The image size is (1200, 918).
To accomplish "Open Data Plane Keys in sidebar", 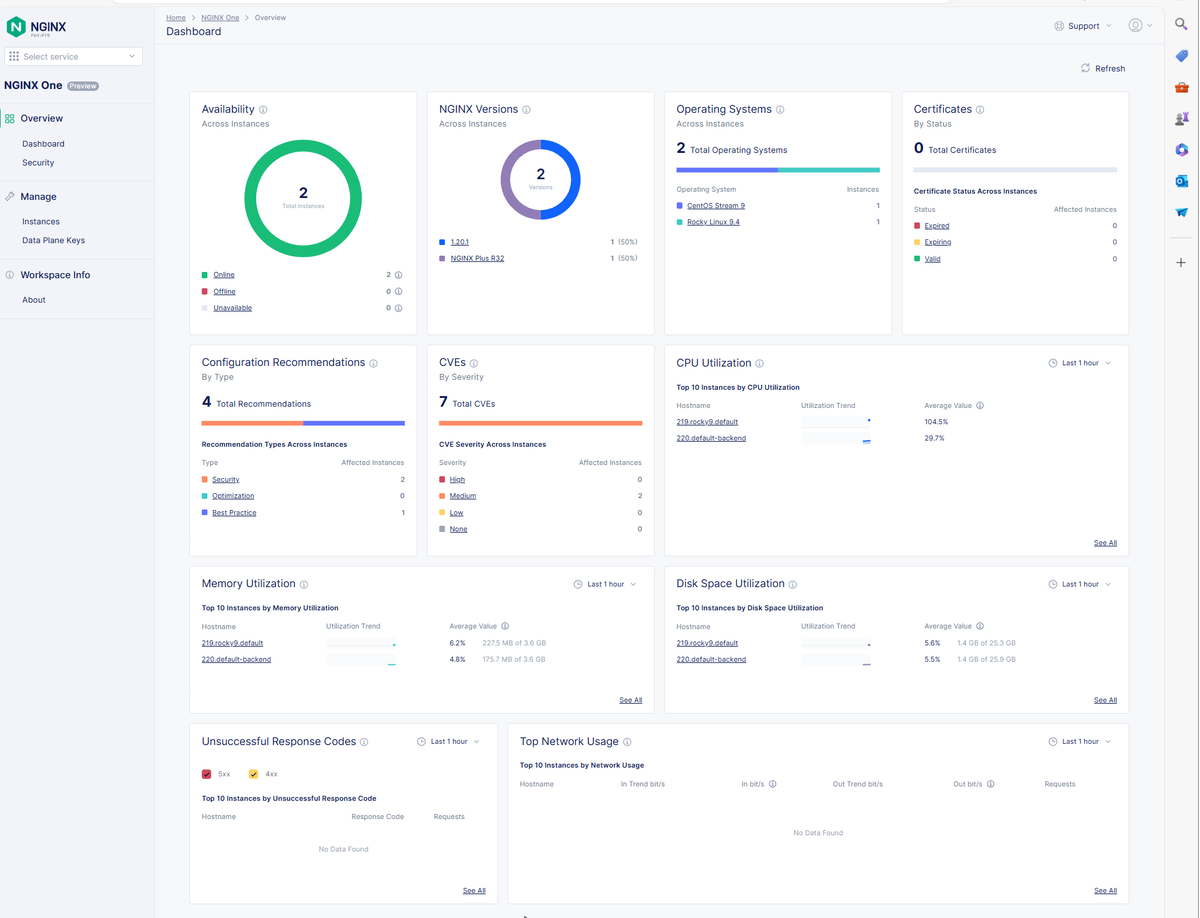I will 53,241.
